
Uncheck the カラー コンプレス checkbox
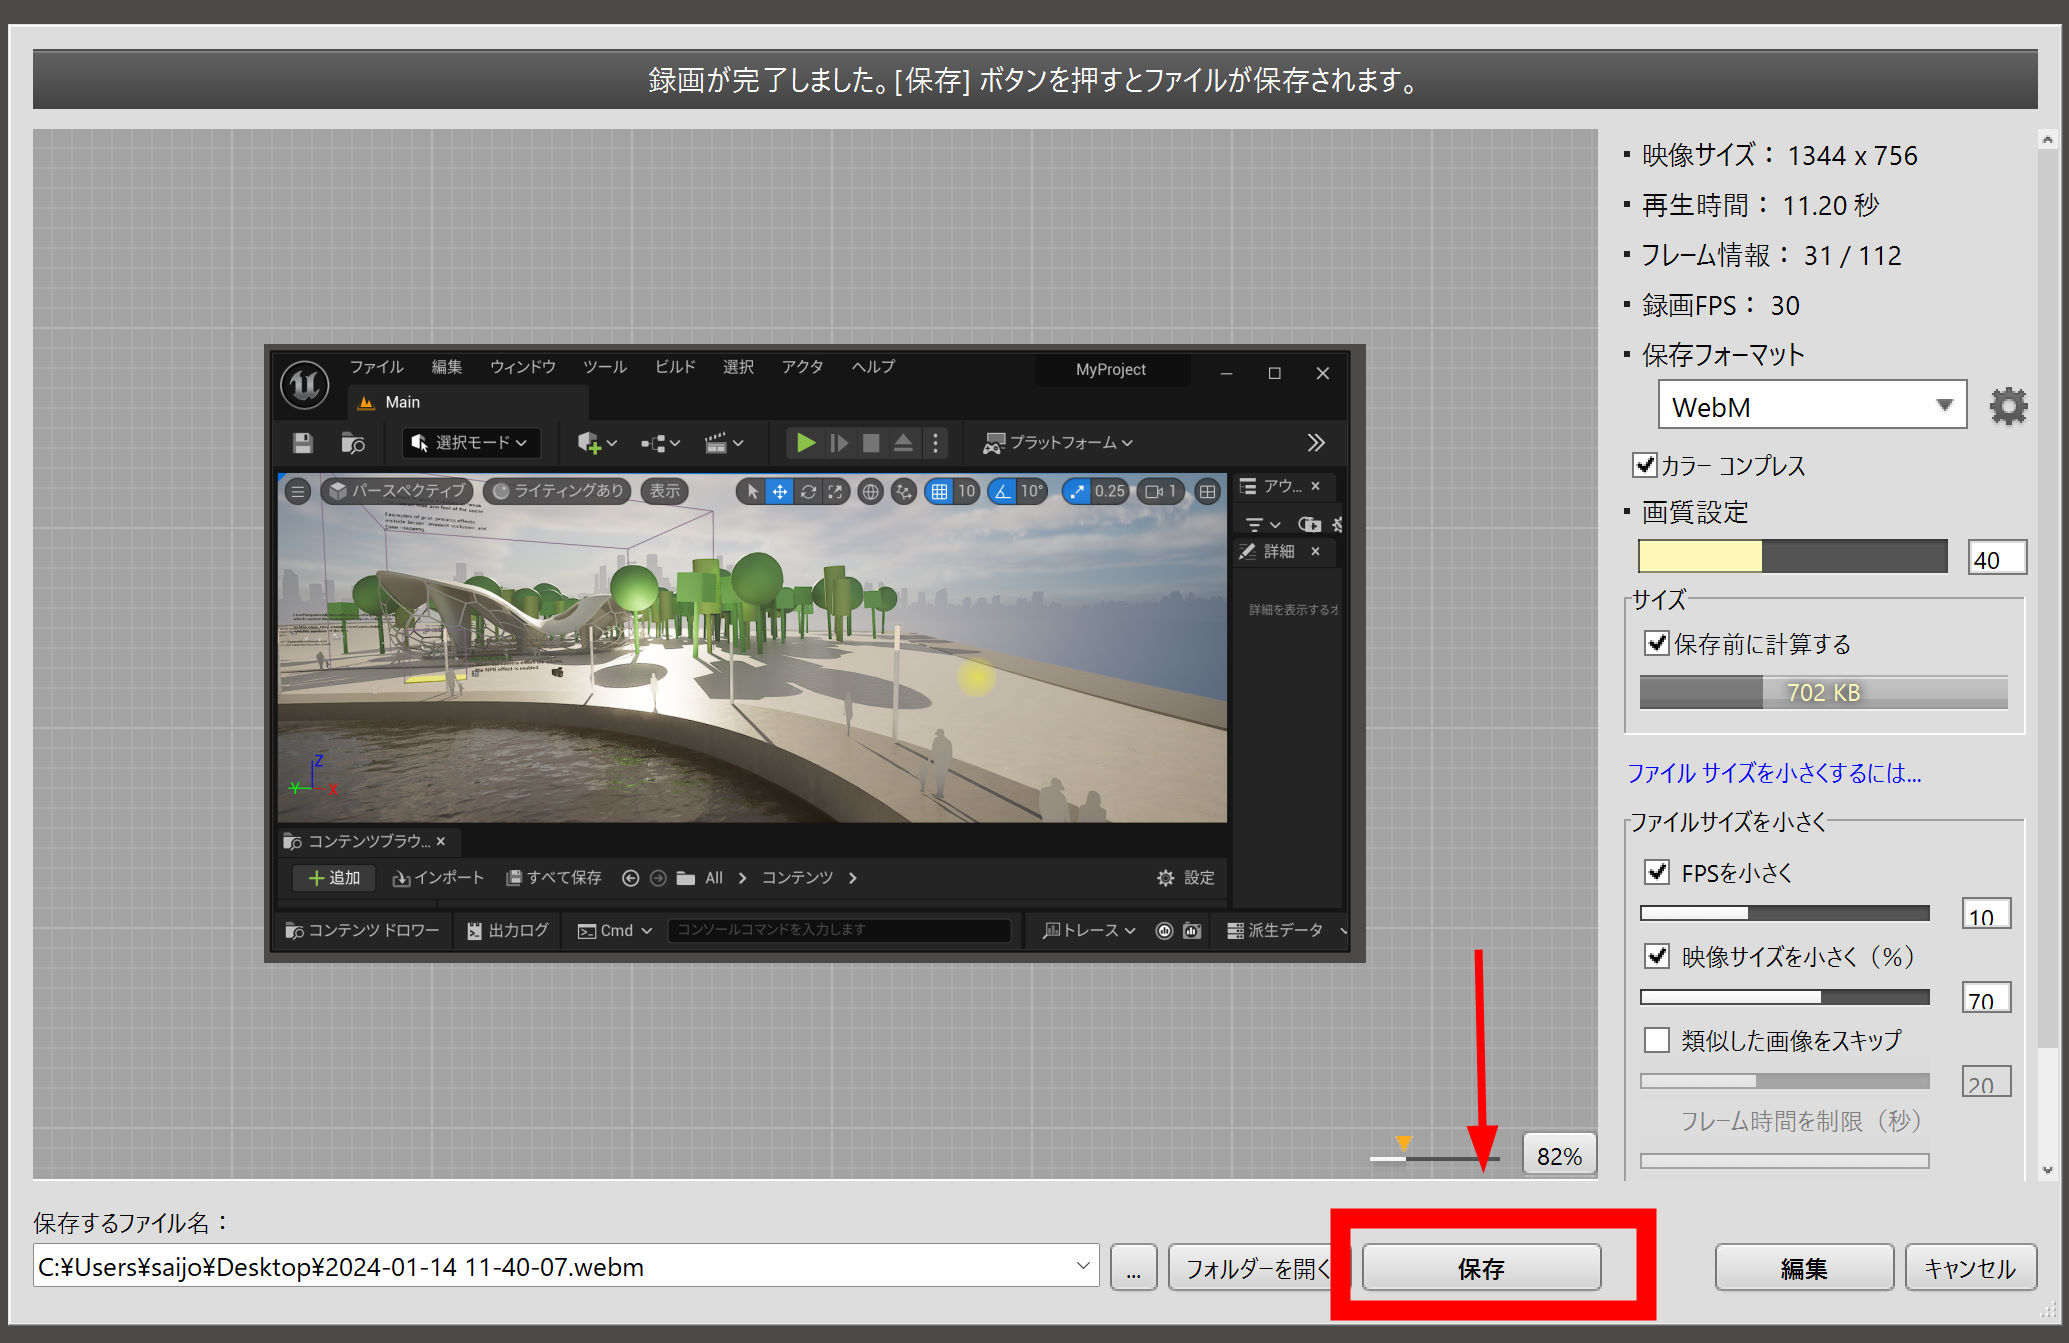tap(1644, 465)
